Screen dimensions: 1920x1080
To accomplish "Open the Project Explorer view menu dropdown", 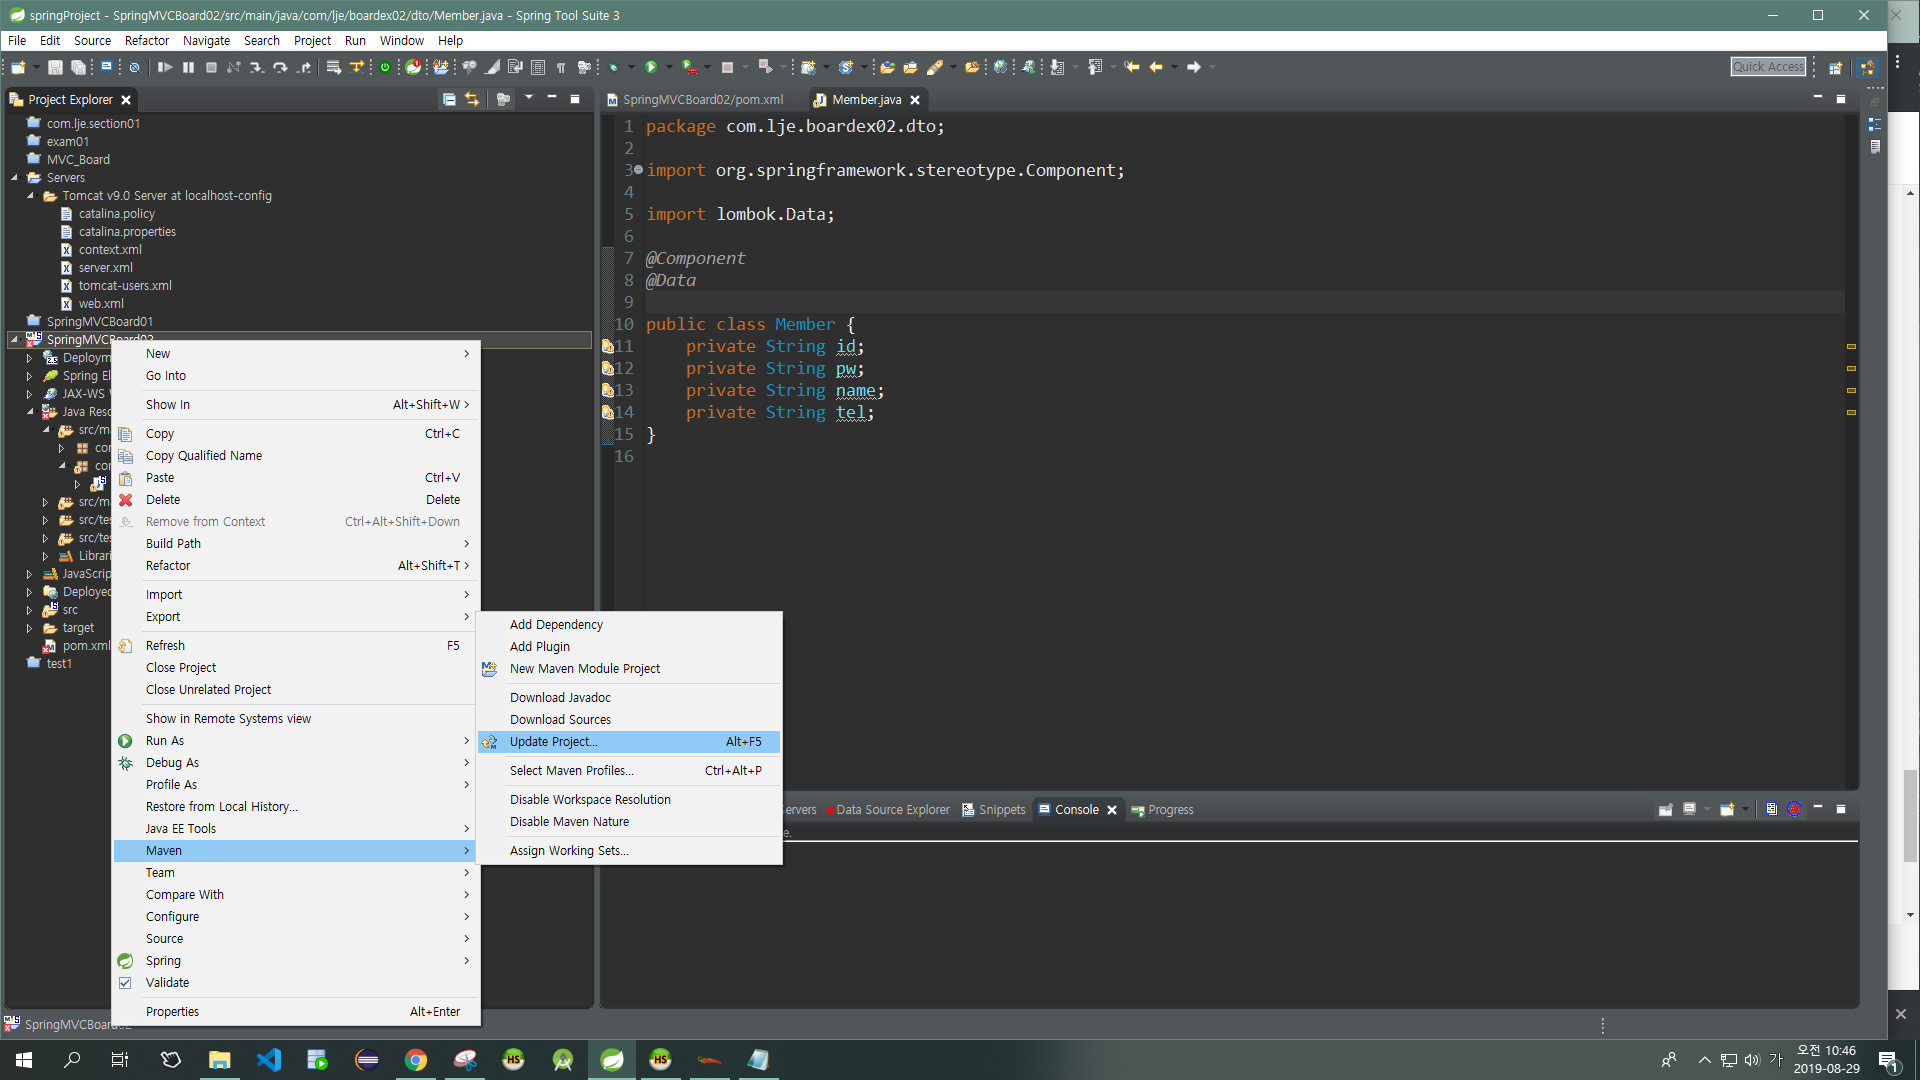I will [x=529, y=98].
